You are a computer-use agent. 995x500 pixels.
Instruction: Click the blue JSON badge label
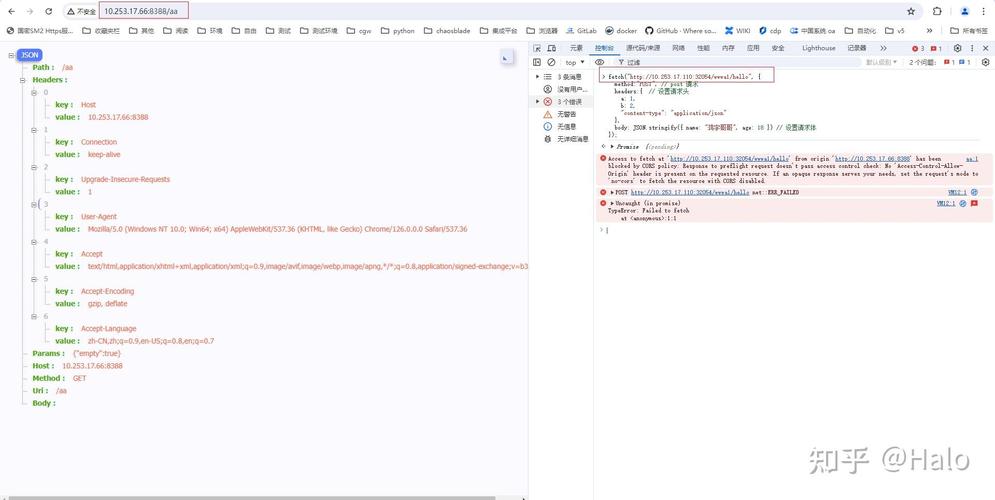tap(30, 55)
